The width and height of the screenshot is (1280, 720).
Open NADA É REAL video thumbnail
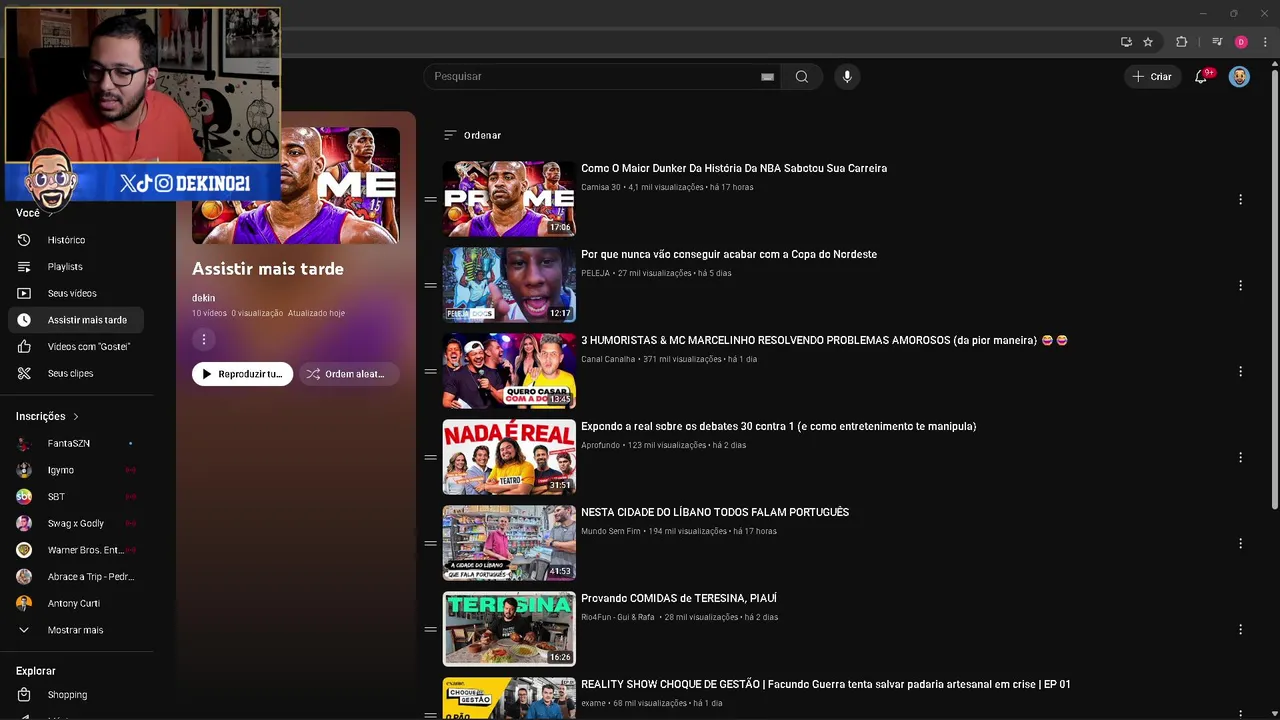(x=509, y=457)
